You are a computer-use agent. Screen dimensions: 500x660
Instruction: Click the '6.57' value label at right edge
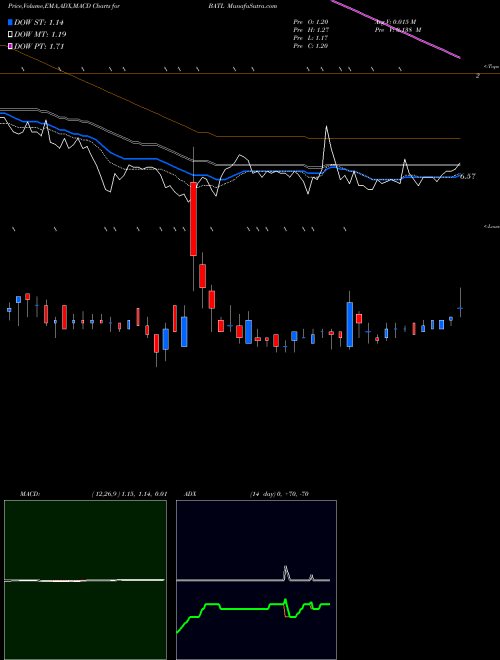[x=468, y=176]
